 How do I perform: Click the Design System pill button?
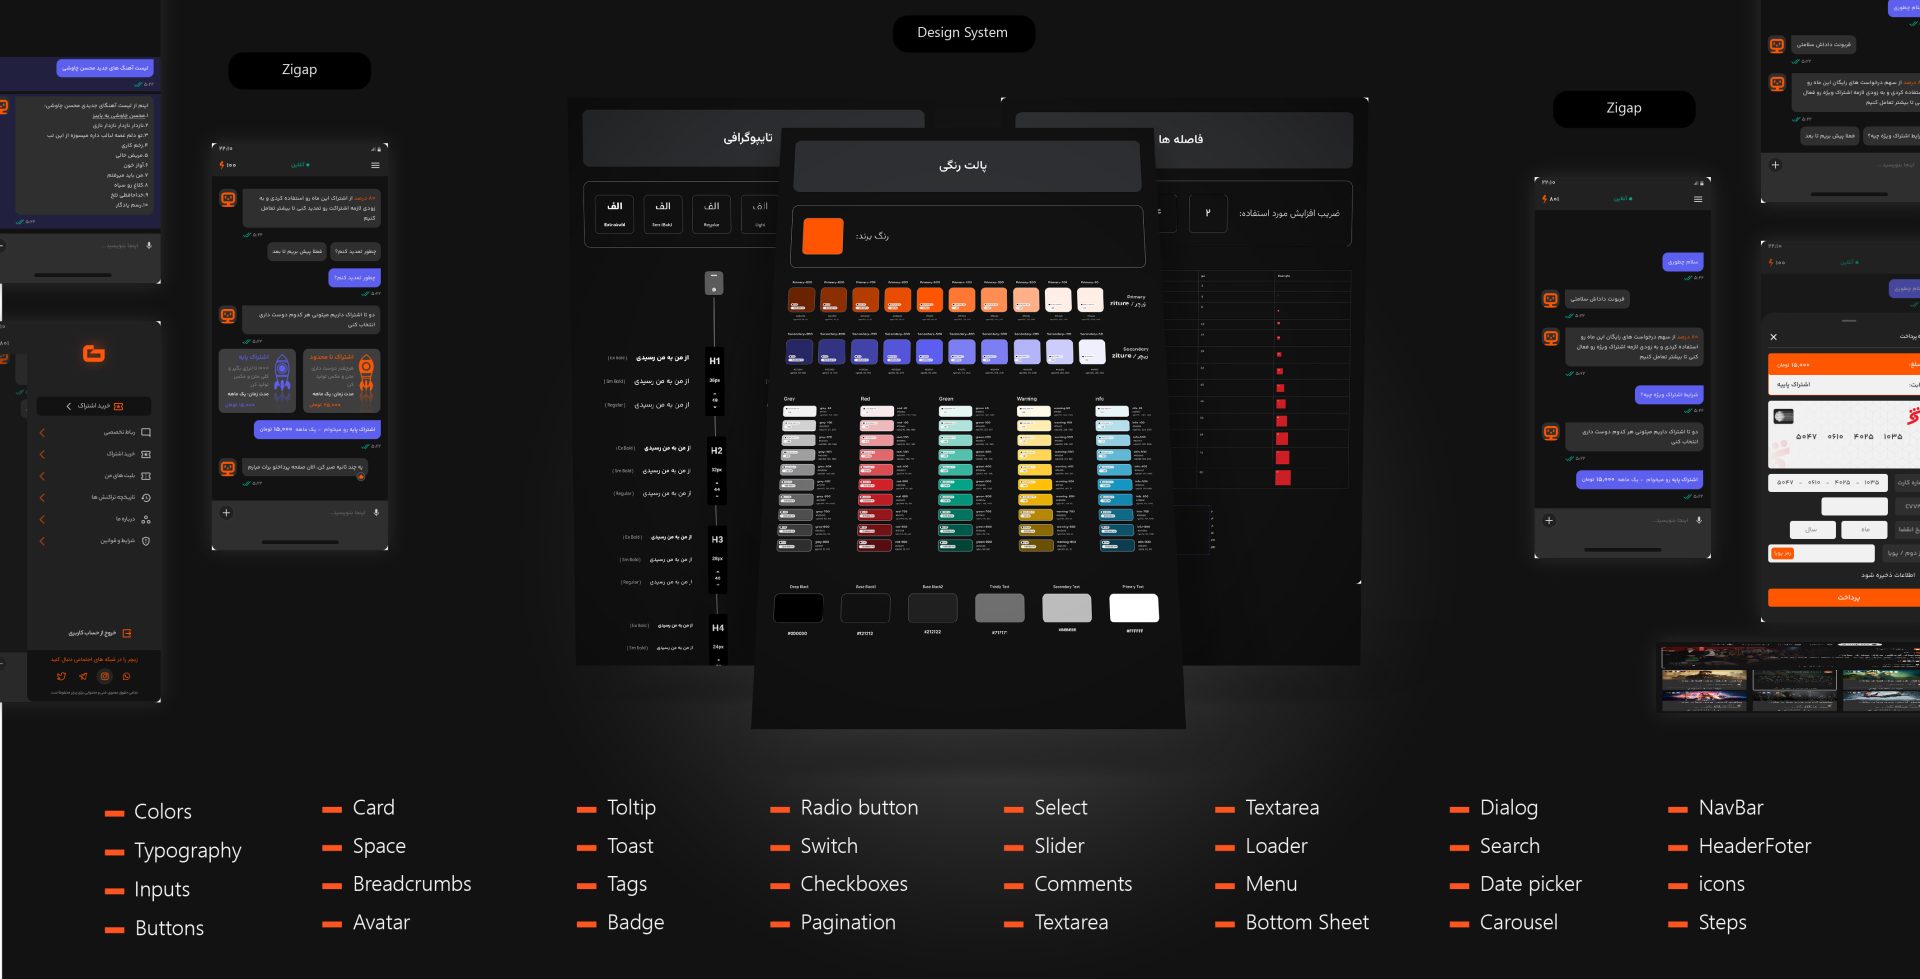(962, 33)
